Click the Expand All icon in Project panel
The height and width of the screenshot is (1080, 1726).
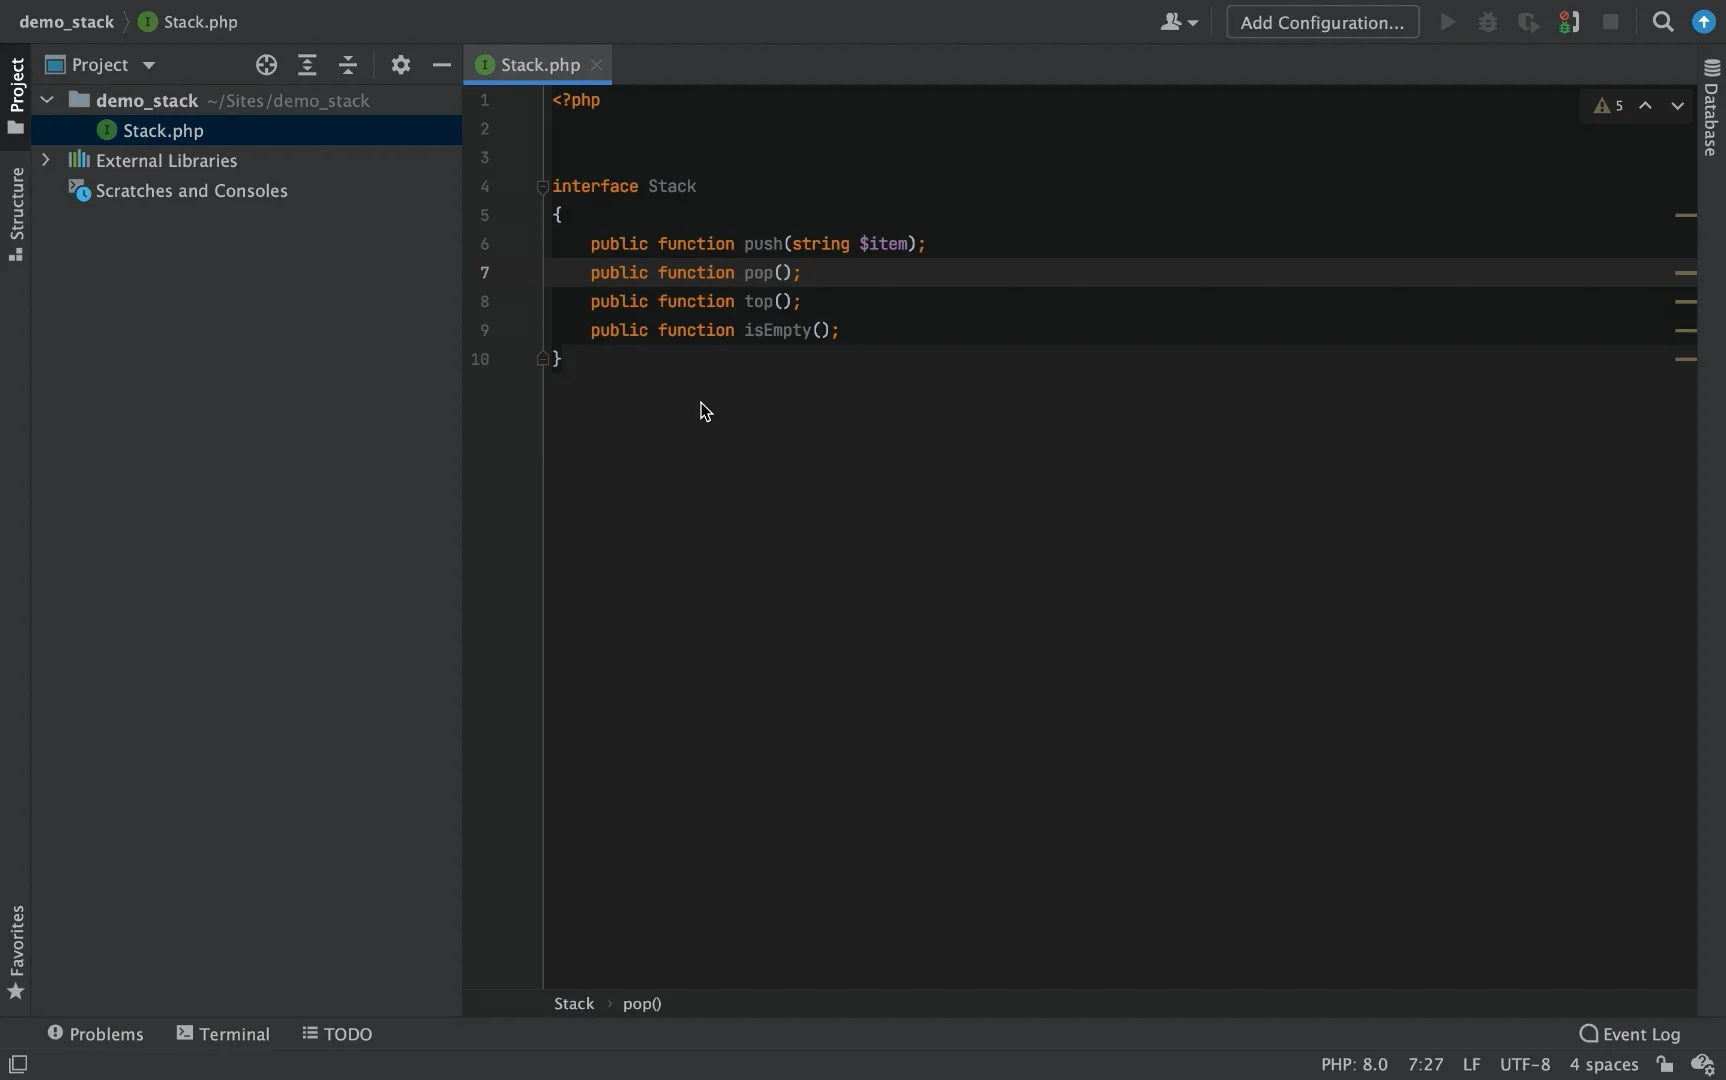click(307, 65)
